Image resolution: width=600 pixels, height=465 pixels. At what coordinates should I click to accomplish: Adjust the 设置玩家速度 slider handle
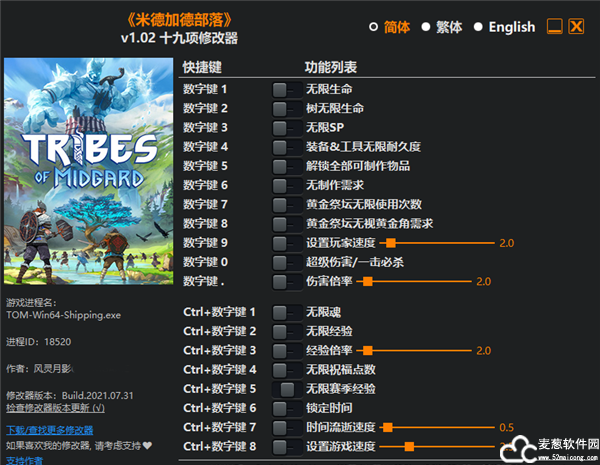pos(391,243)
